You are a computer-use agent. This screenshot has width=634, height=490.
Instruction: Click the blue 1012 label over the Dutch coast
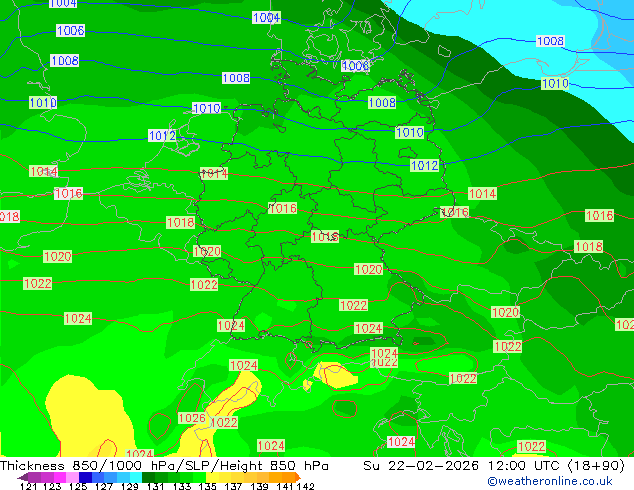pyautogui.click(x=162, y=135)
